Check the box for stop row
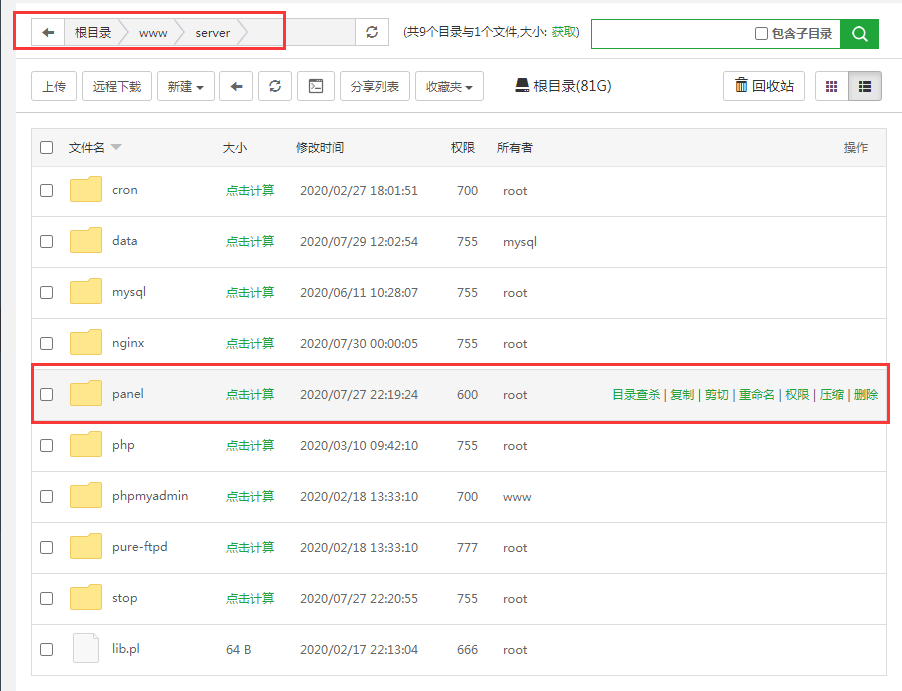Viewport: 902px width, 691px height. [47, 598]
